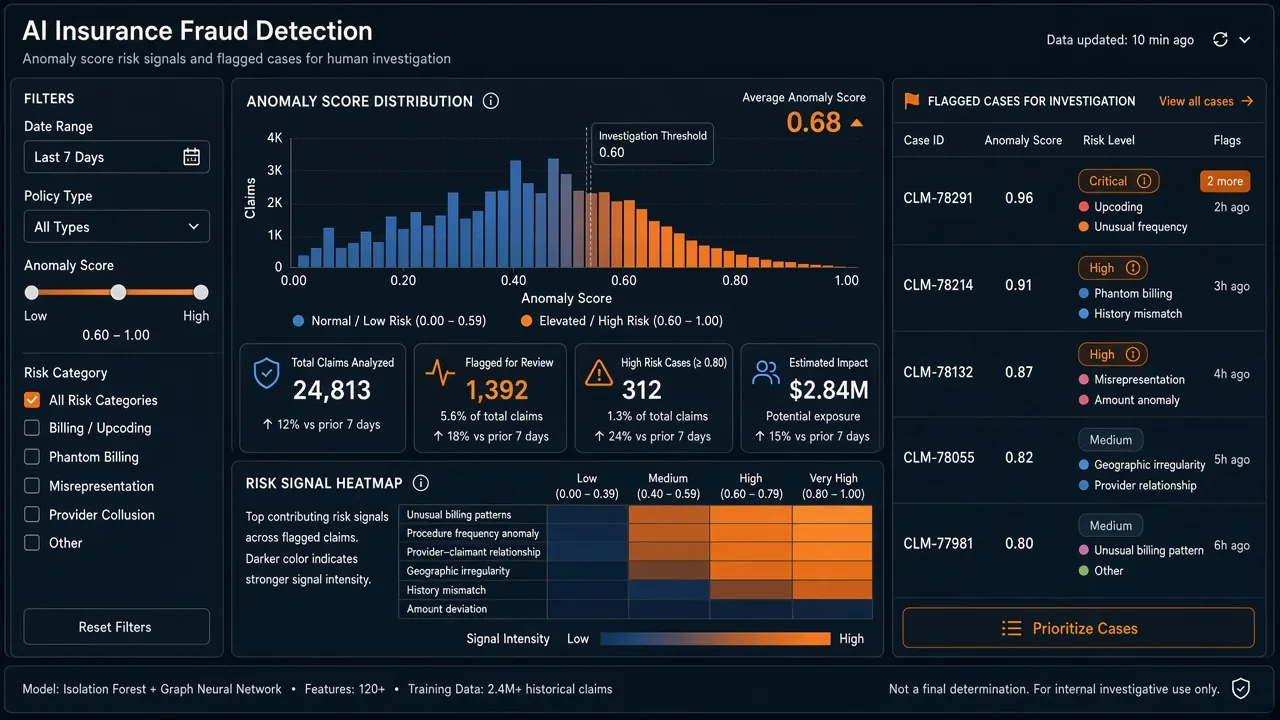
Task: Open info icon beside Risk Signal Heatmap
Action: pos(421,483)
